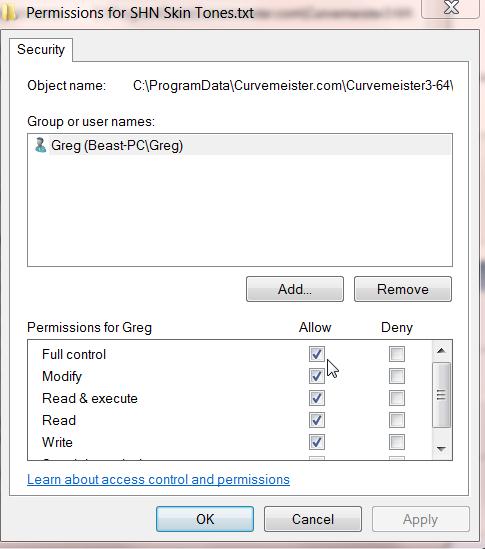
Task: Uncheck Allow for Modify permission
Action: 317,376
